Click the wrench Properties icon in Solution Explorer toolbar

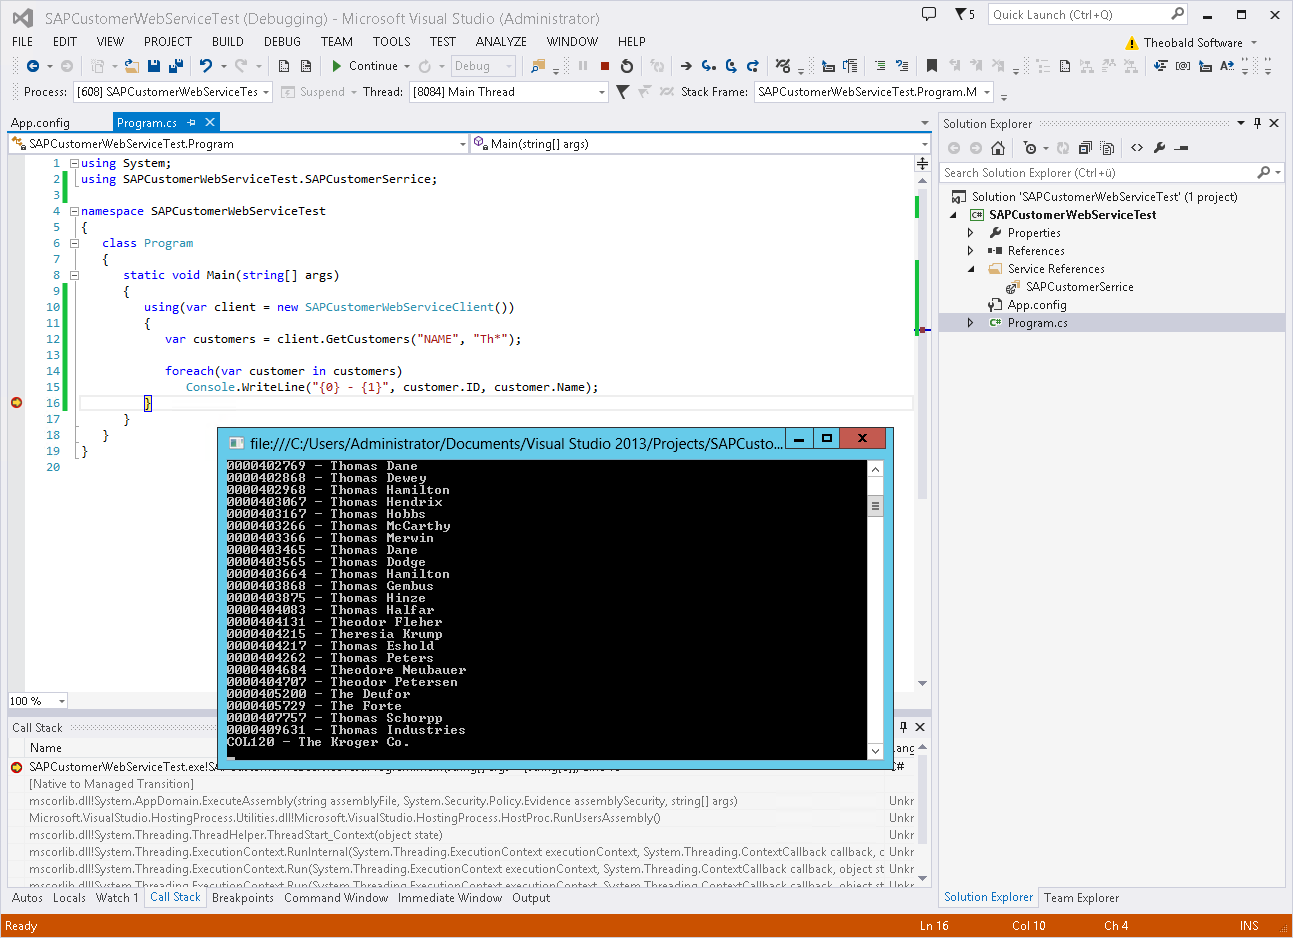click(1159, 148)
